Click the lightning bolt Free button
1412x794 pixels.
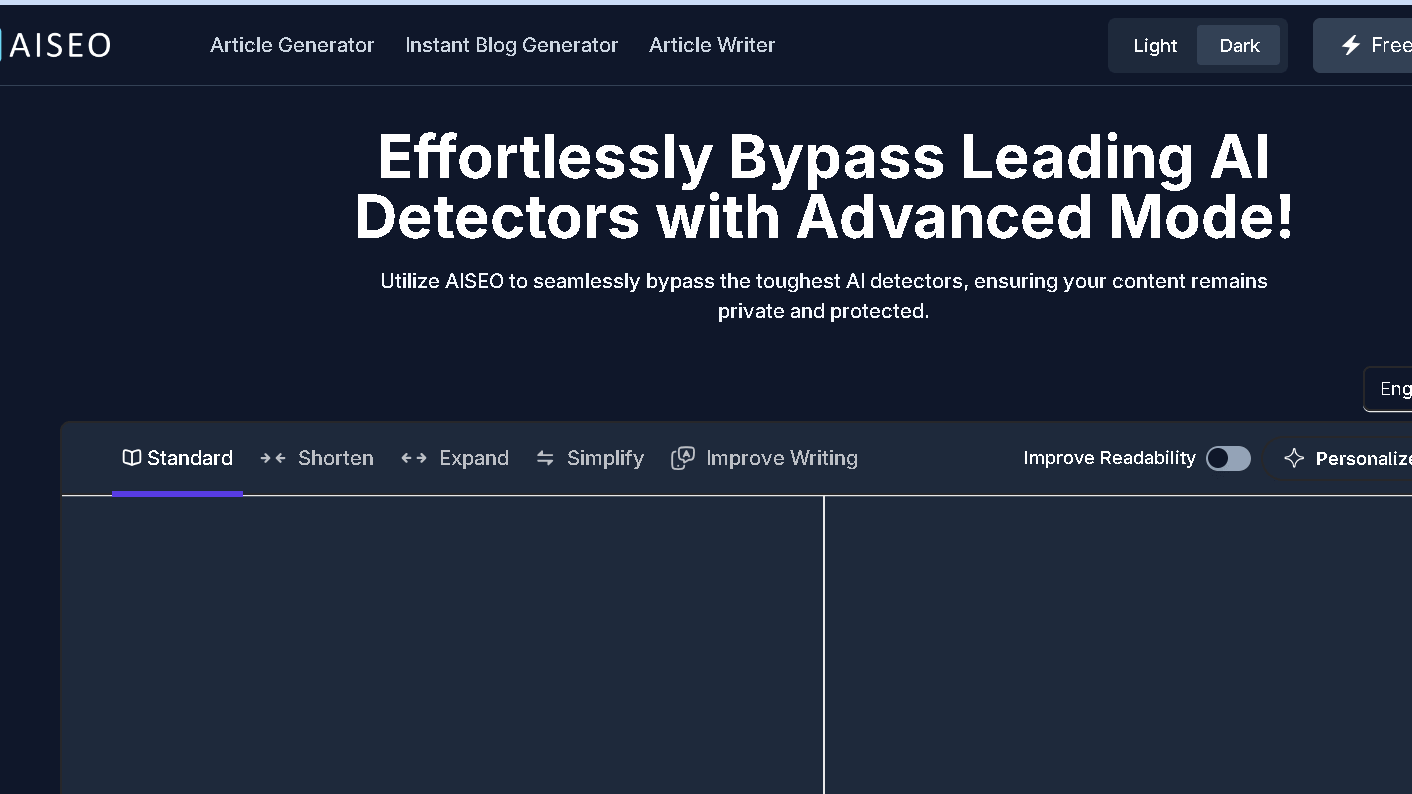1363,46
